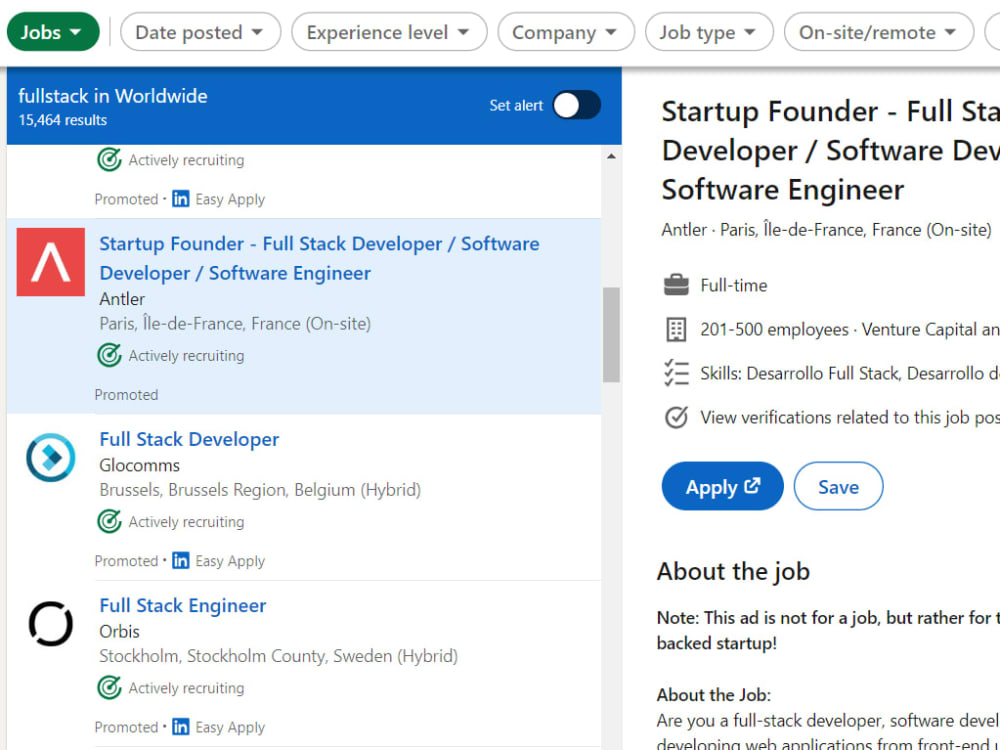Save this job with Save button
This screenshot has height=750, width=1000.
click(x=838, y=486)
